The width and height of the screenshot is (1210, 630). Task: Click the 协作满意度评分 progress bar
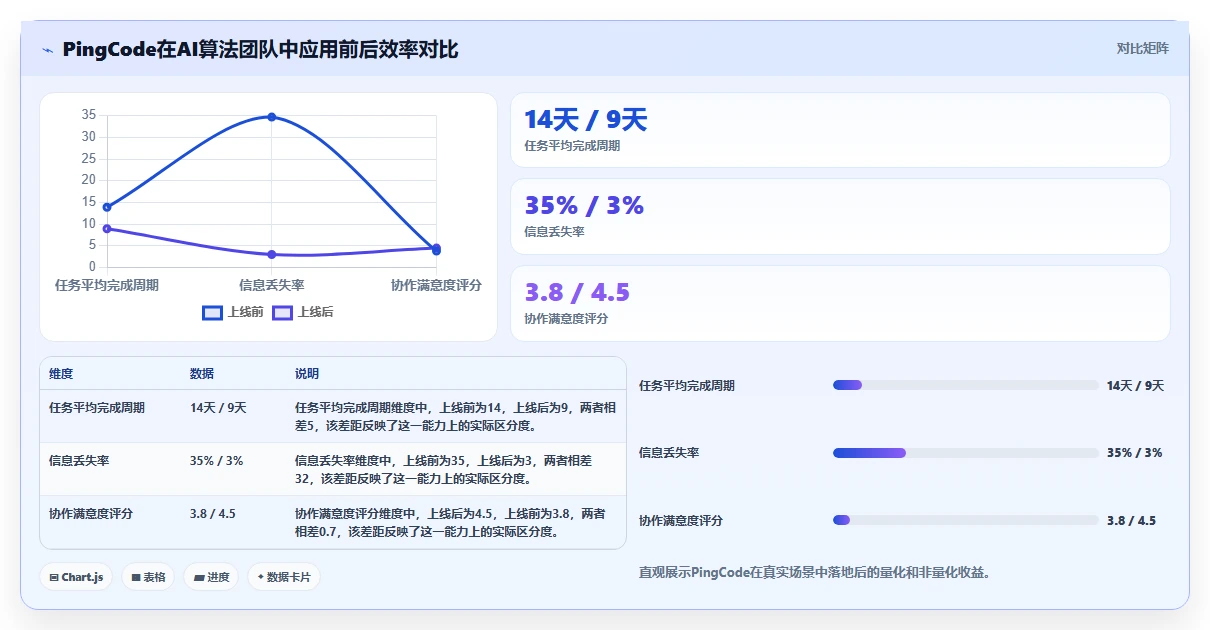(x=966, y=520)
